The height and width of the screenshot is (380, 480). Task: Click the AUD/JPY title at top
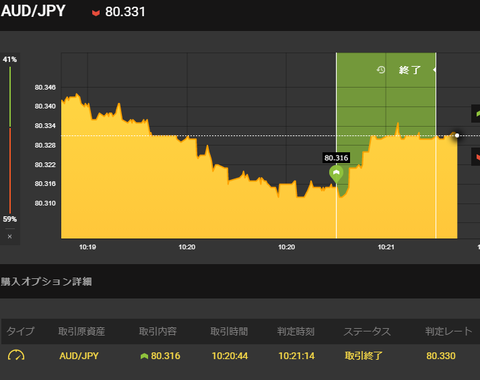(33, 11)
